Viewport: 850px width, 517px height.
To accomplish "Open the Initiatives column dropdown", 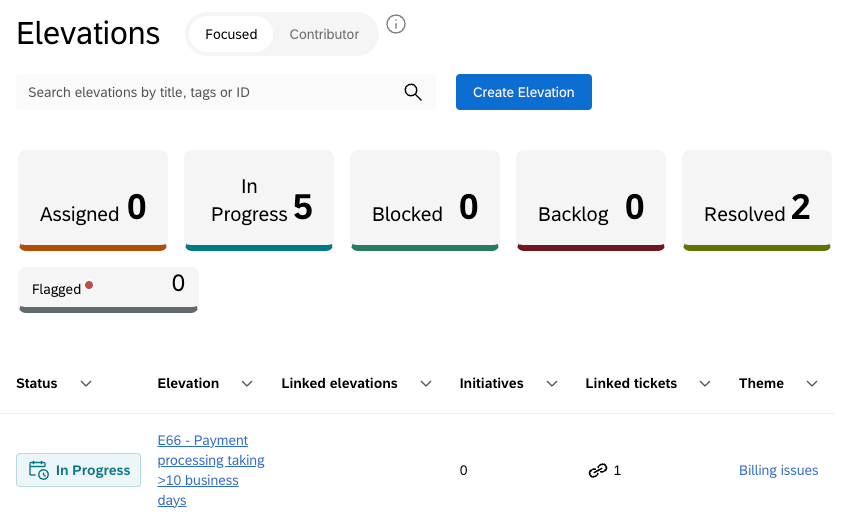I will (552, 384).
